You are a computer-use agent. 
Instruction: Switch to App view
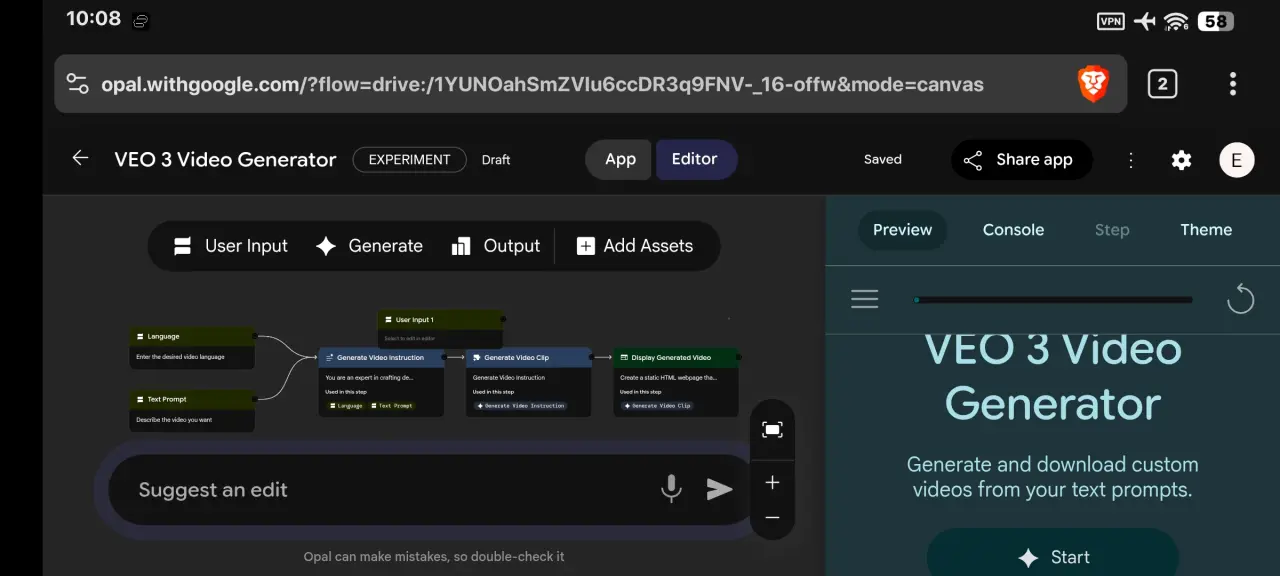click(620, 160)
